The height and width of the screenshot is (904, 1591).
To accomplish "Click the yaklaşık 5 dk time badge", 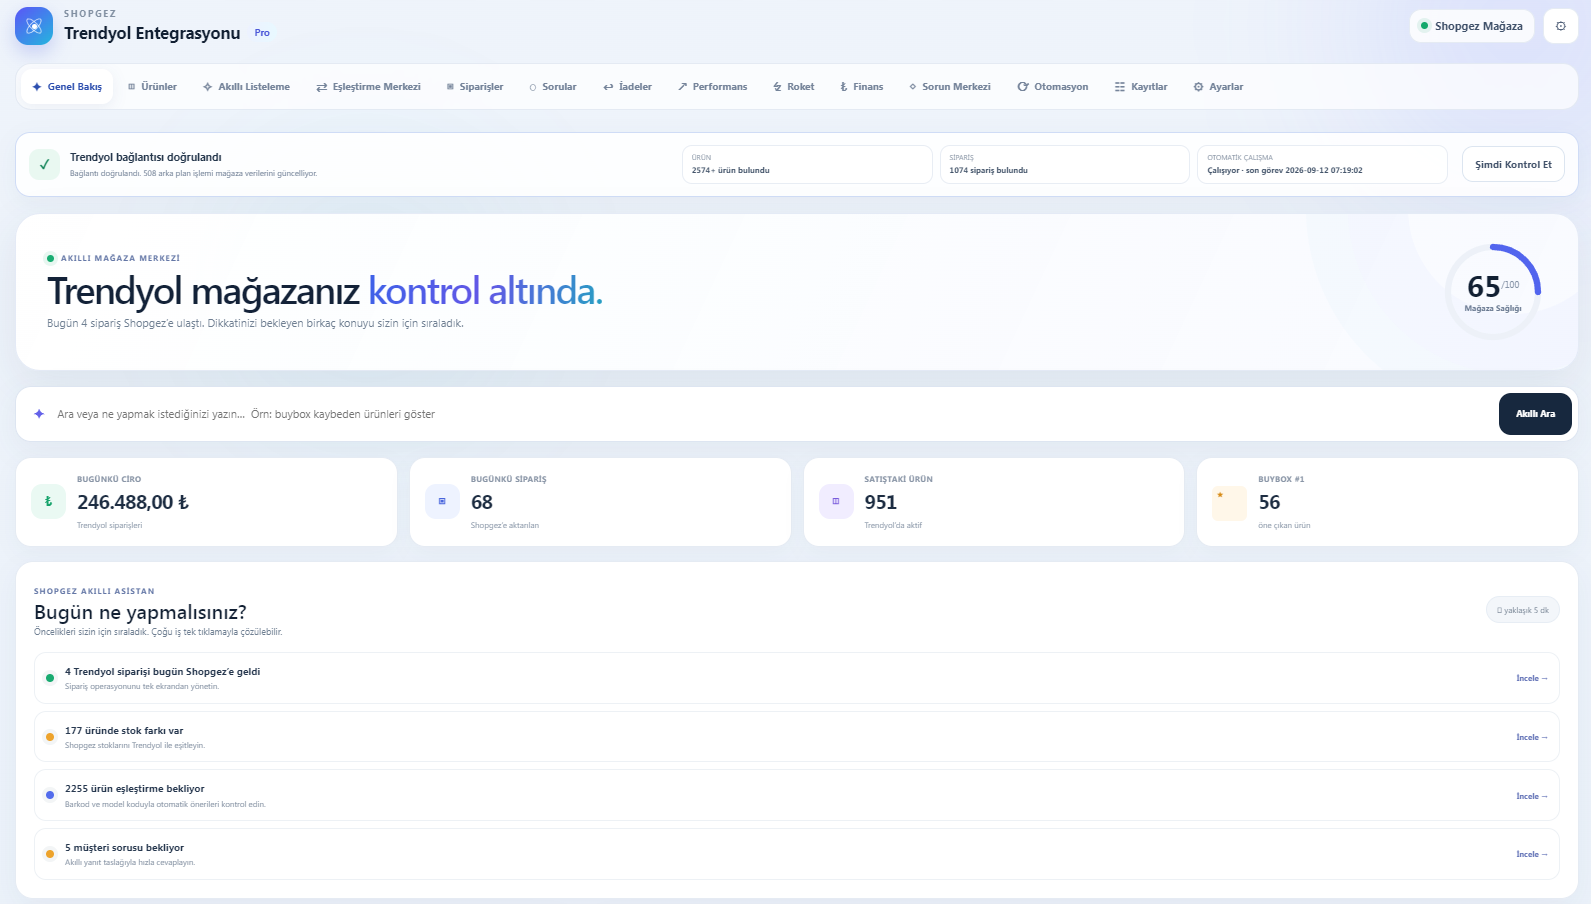I will (x=1523, y=610).
